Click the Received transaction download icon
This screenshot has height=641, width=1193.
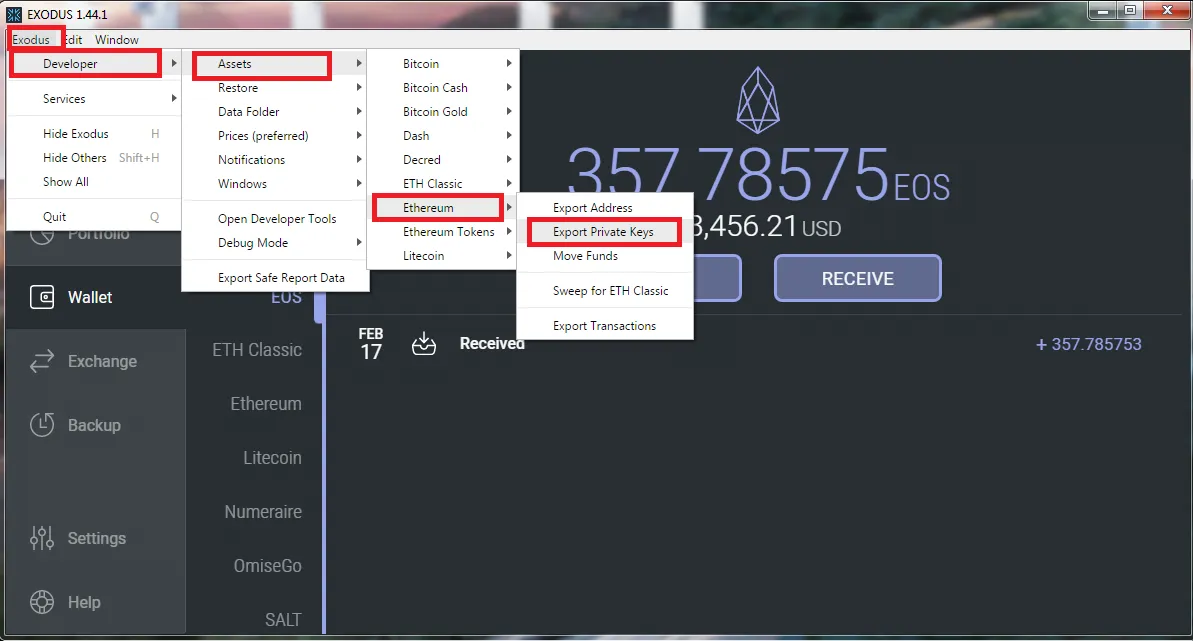(424, 344)
